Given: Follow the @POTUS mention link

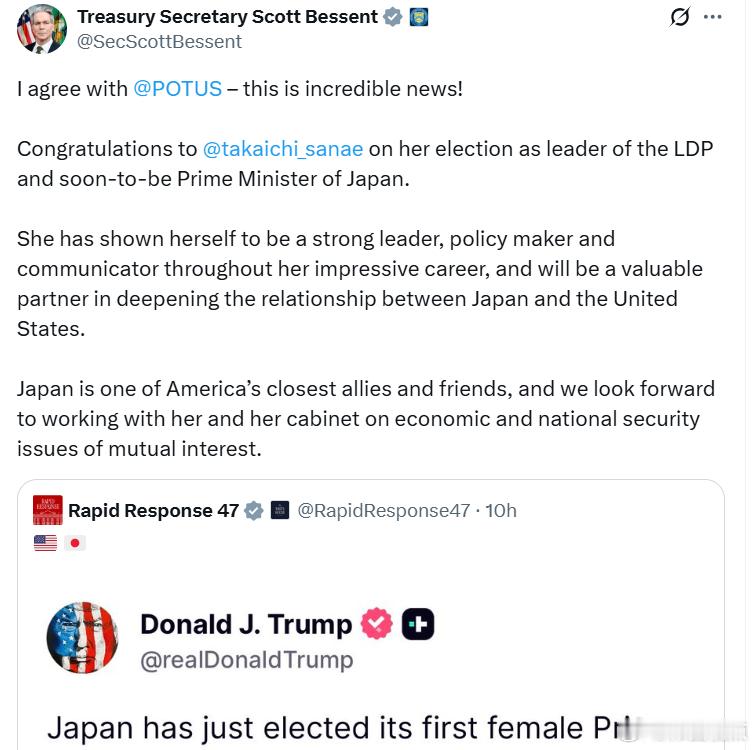Looking at the screenshot, I should tap(178, 88).
